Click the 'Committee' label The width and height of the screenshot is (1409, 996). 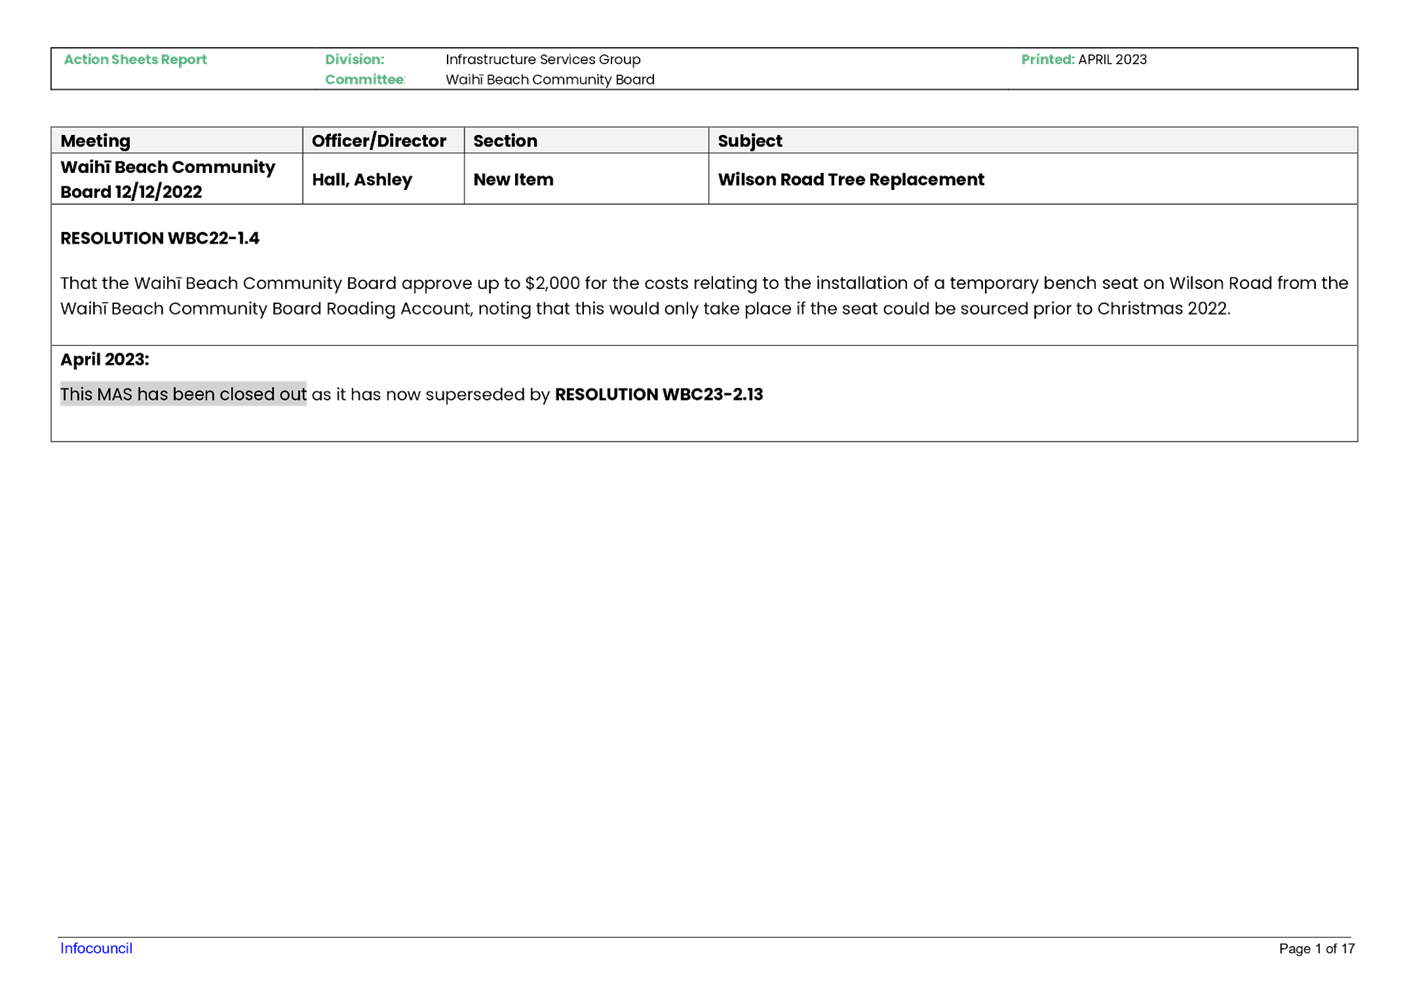(x=365, y=79)
